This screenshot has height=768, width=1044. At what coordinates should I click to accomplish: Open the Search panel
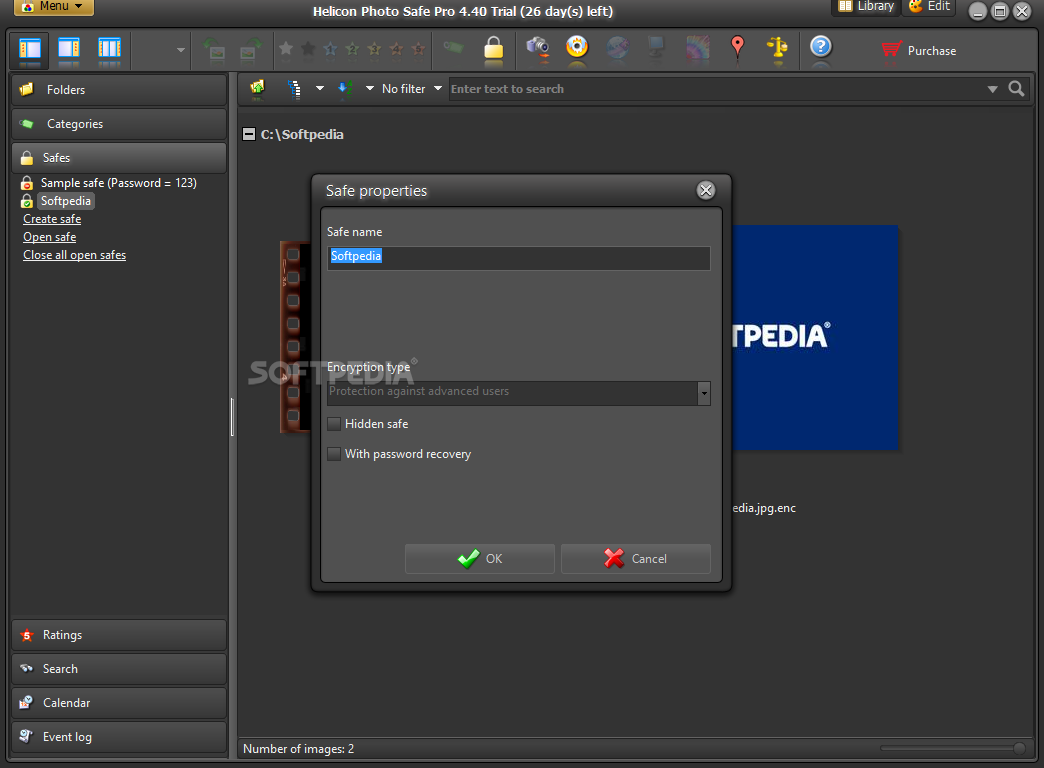119,669
